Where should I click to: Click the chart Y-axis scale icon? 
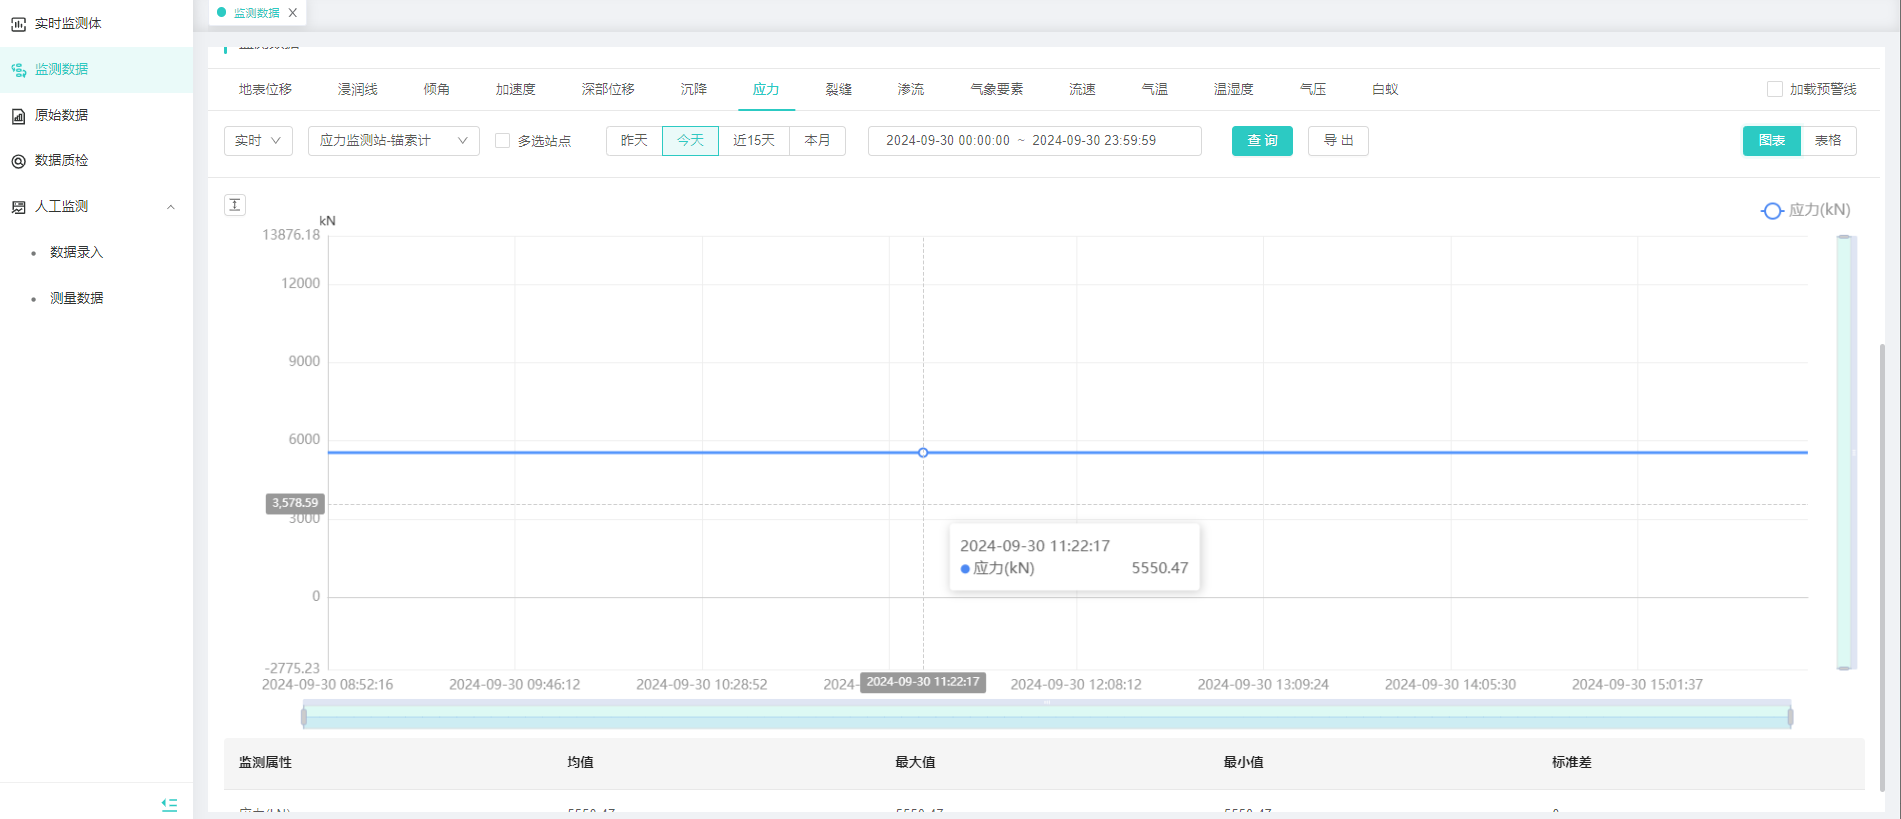click(235, 205)
